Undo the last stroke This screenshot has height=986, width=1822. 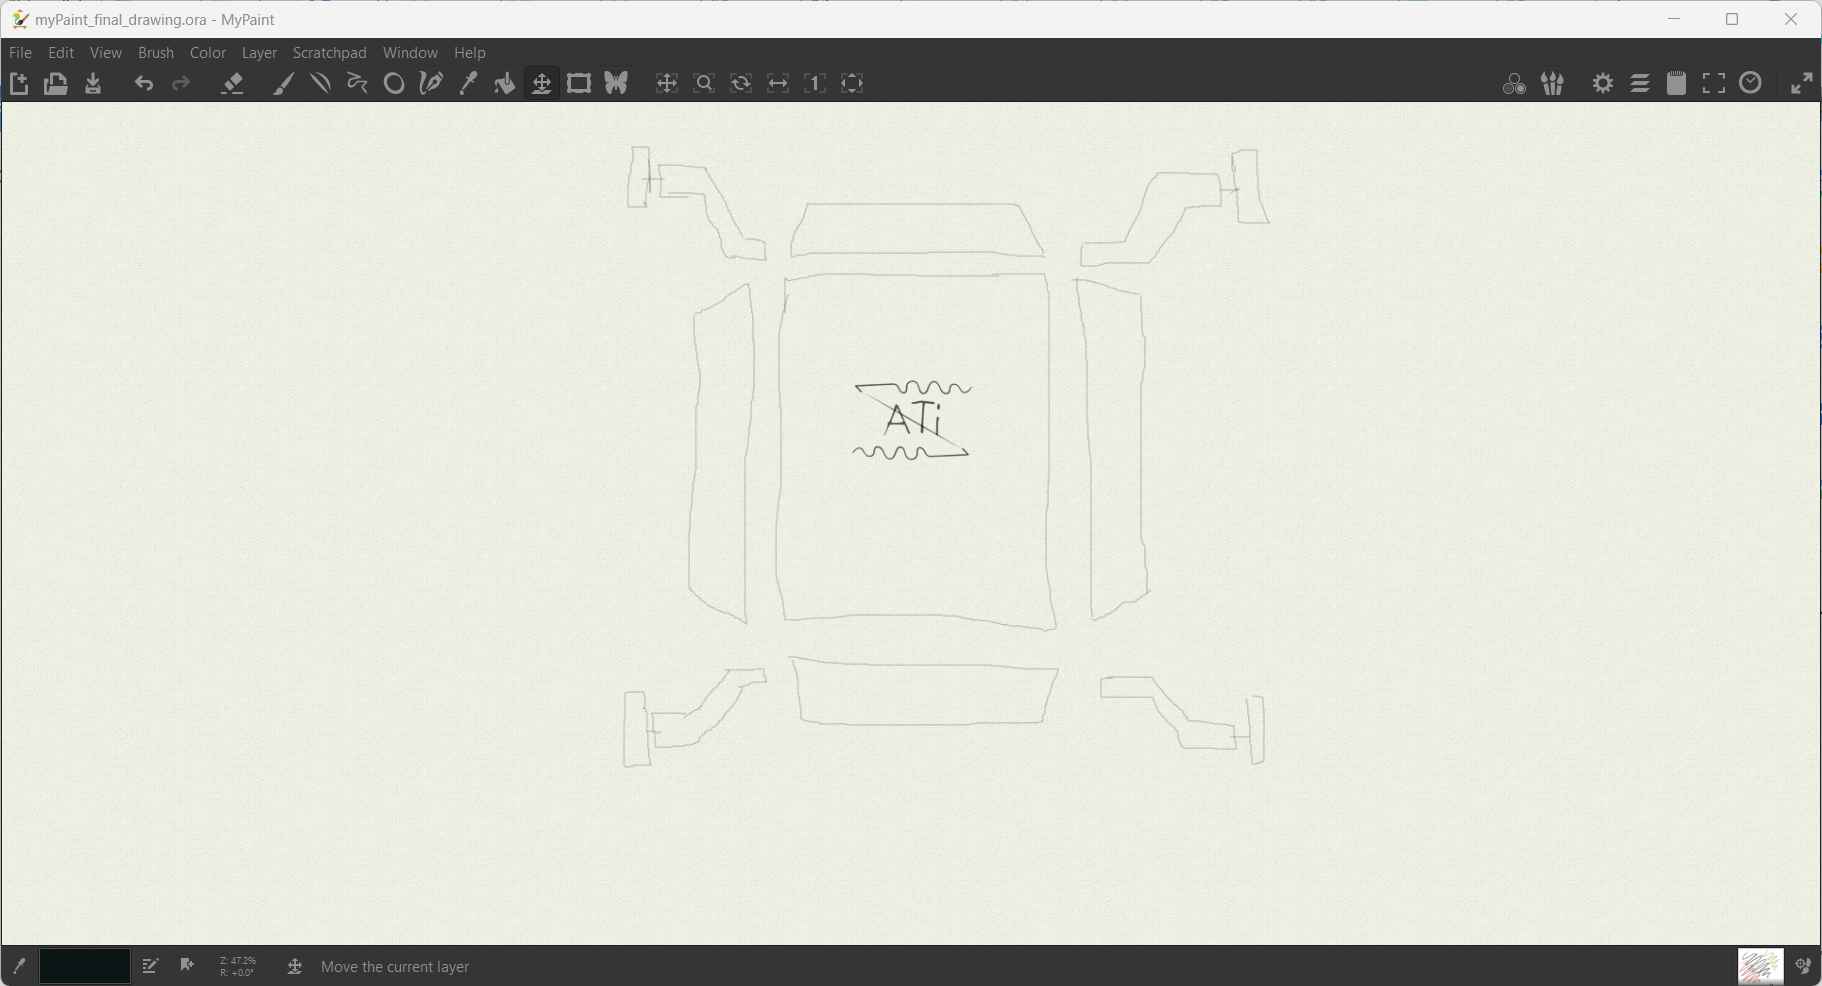(144, 84)
